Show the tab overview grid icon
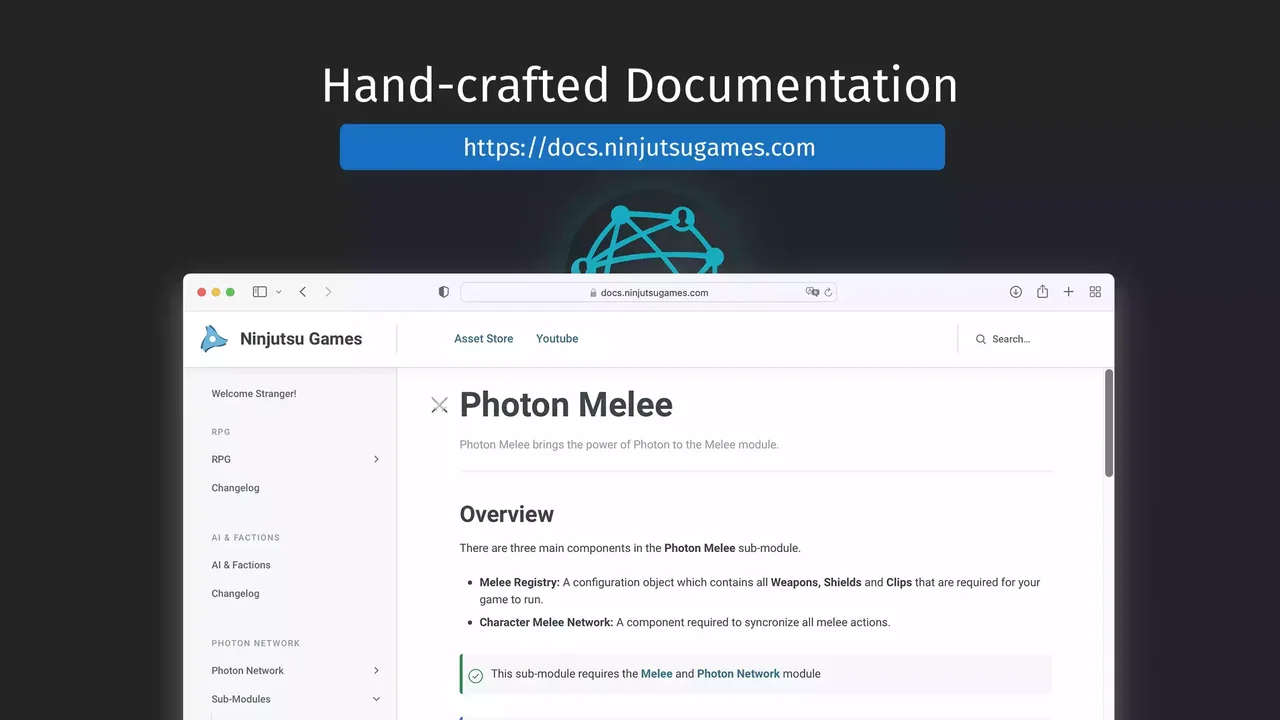This screenshot has width=1280, height=720. [1095, 292]
